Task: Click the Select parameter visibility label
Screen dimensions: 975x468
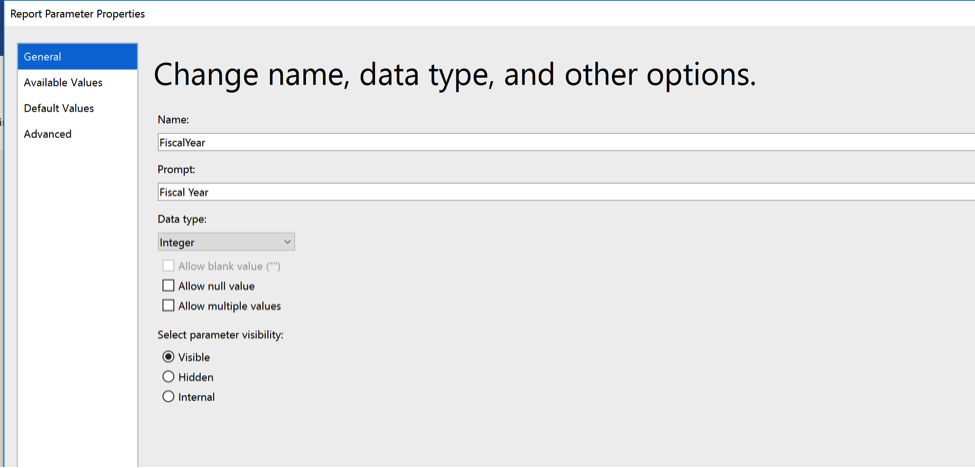Action: (x=221, y=334)
